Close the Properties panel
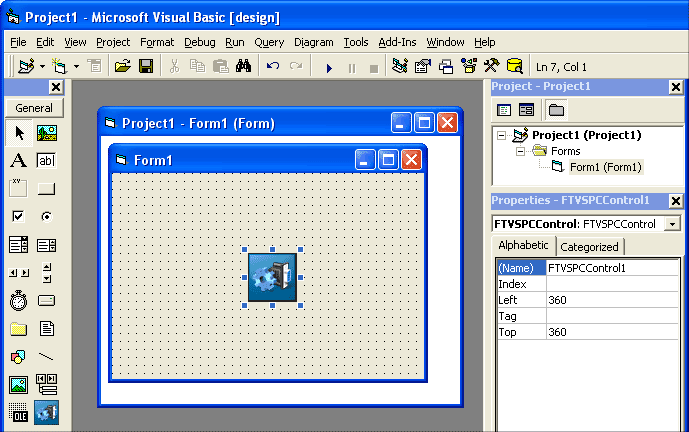Image resolution: width=689 pixels, height=432 pixels. pos(676,201)
